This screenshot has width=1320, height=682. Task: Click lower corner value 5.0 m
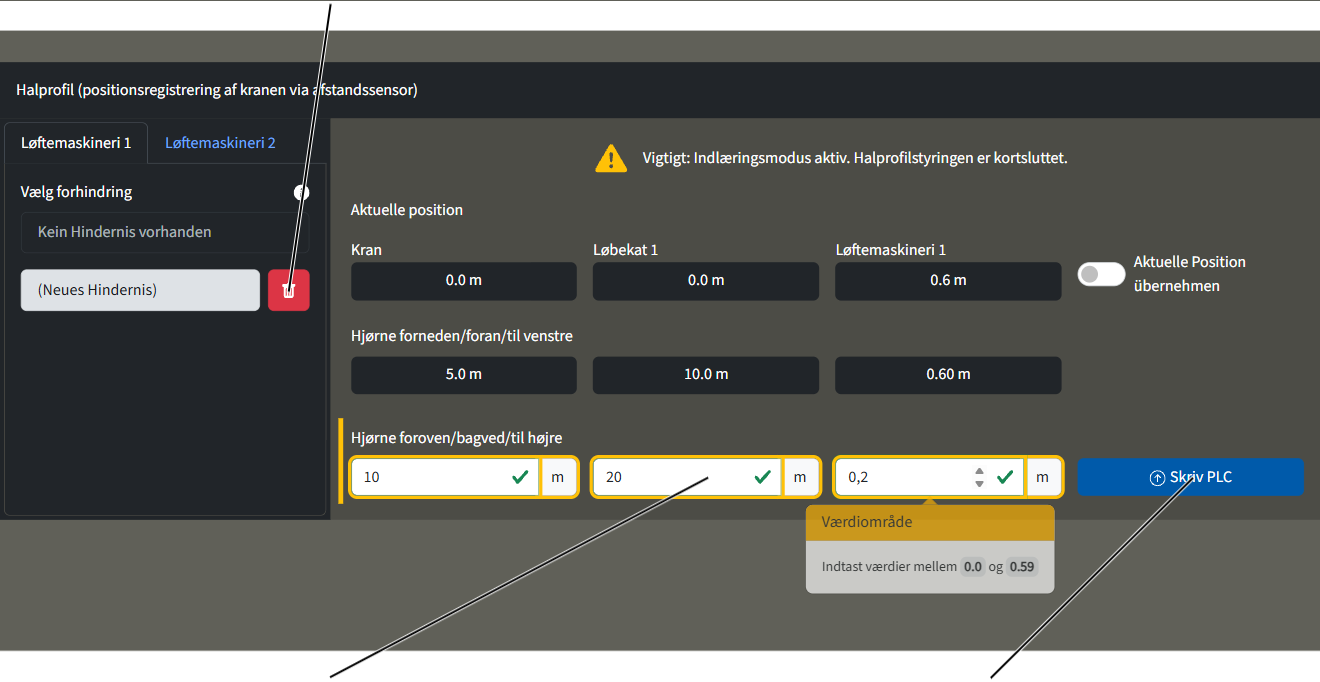(464, 375)
